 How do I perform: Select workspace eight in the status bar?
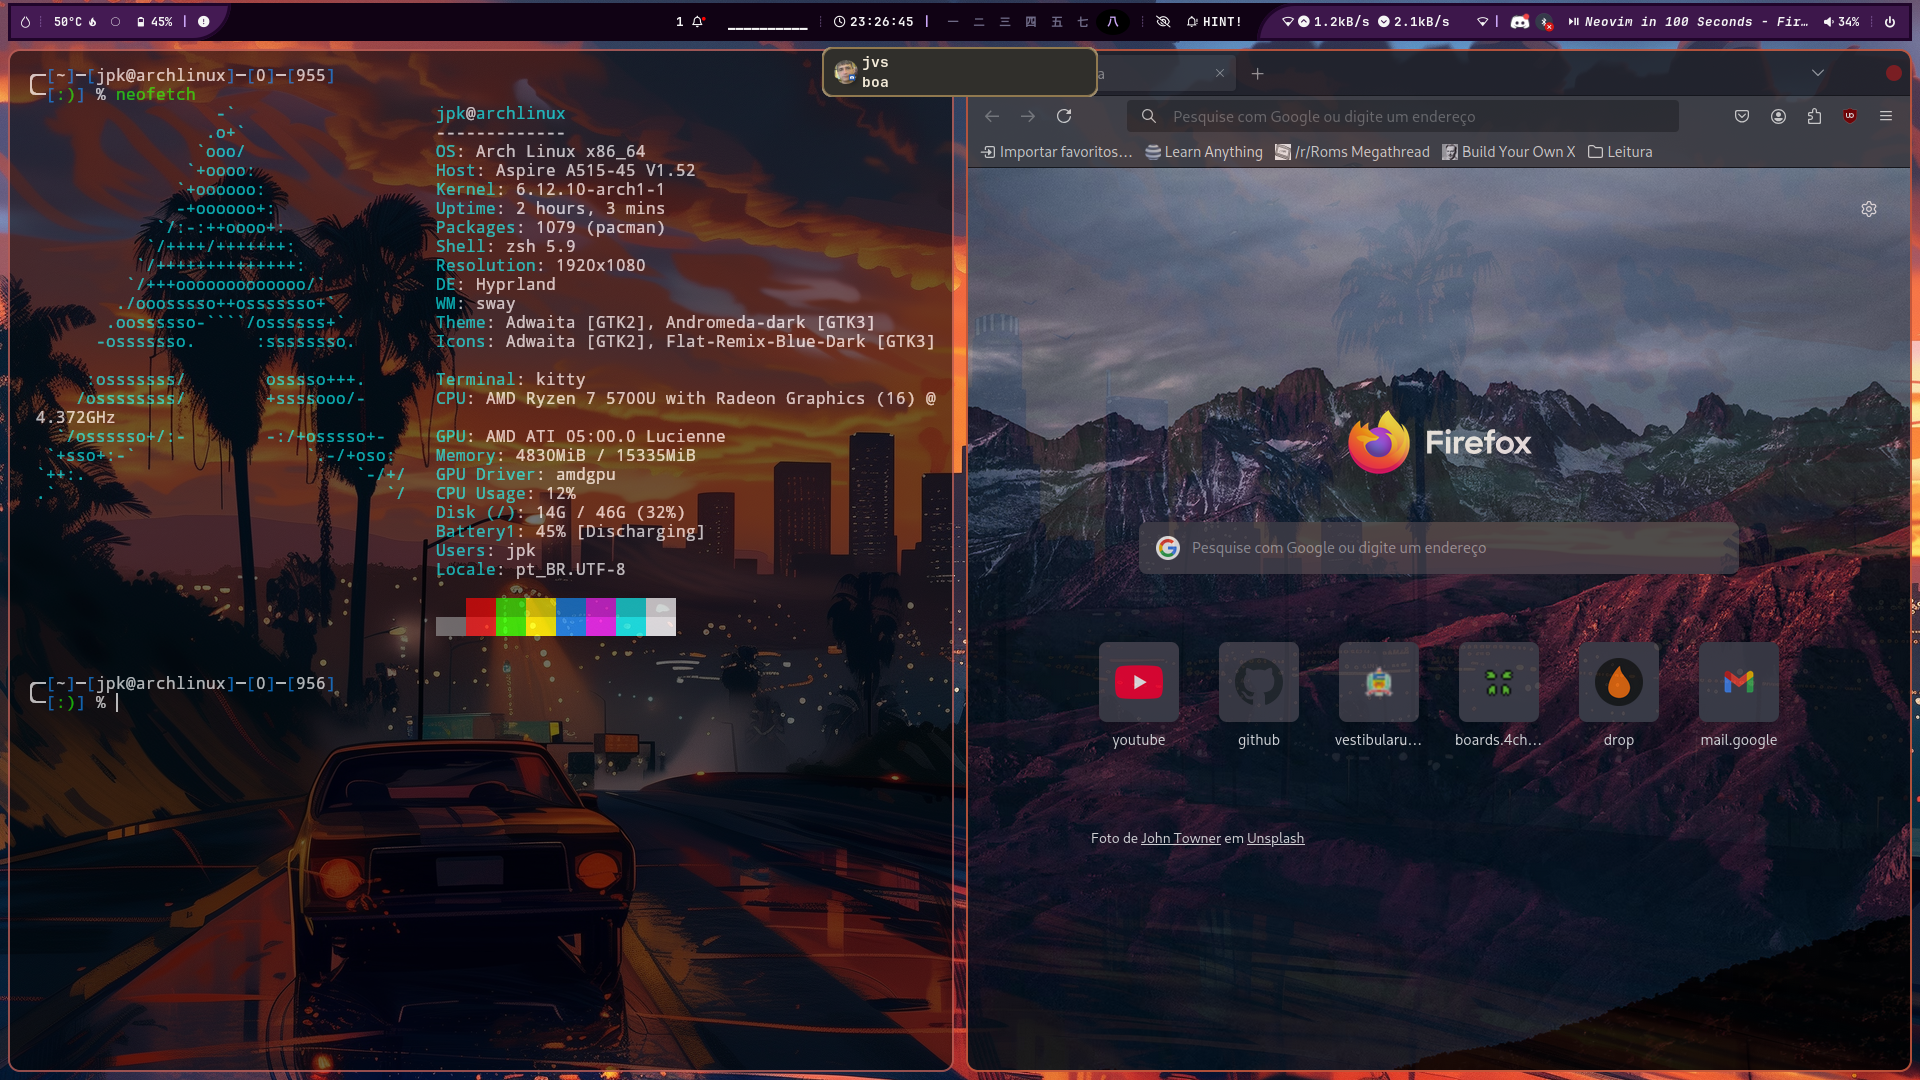1113,21
